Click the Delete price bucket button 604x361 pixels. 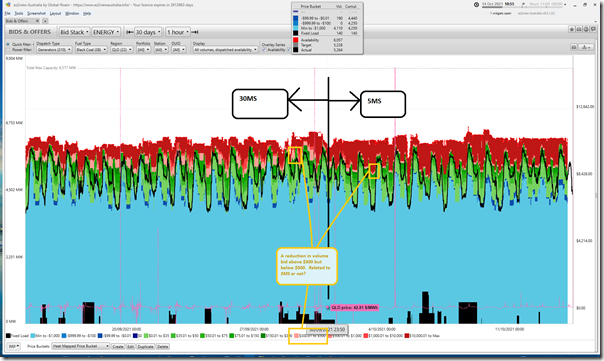click(x=163, y=346)
